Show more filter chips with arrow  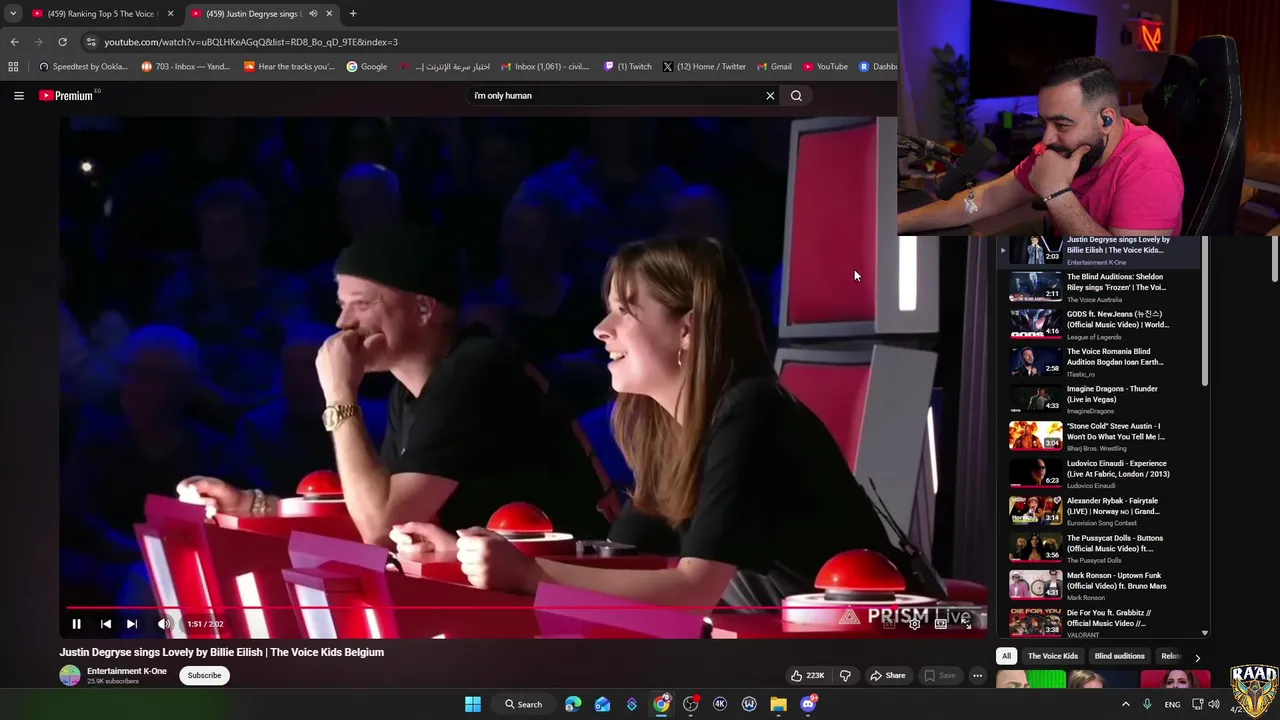(1197, 657)
